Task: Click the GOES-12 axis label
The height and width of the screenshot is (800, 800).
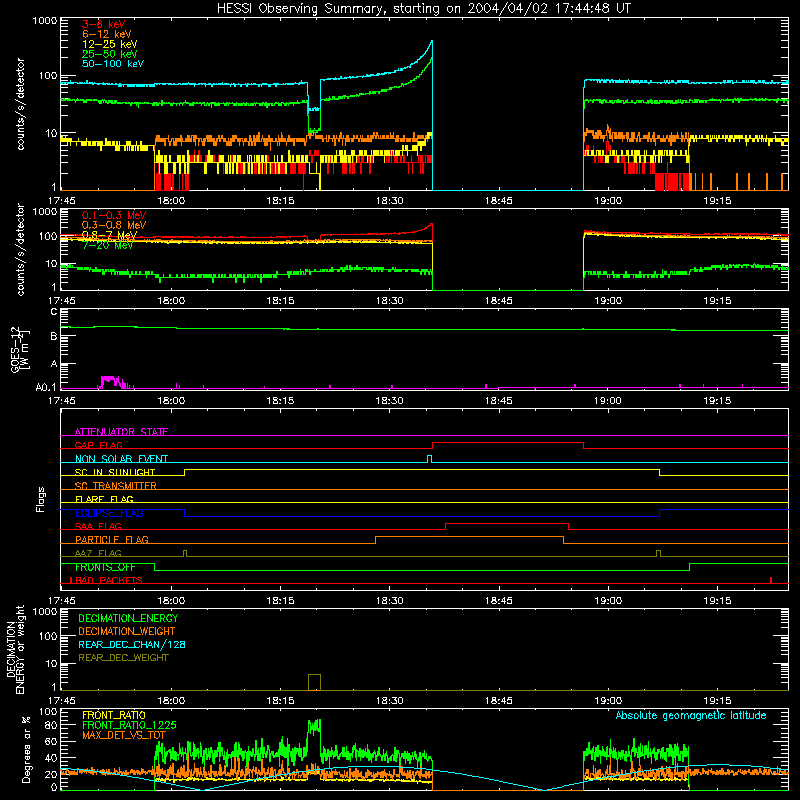Action: pos(20,349)
